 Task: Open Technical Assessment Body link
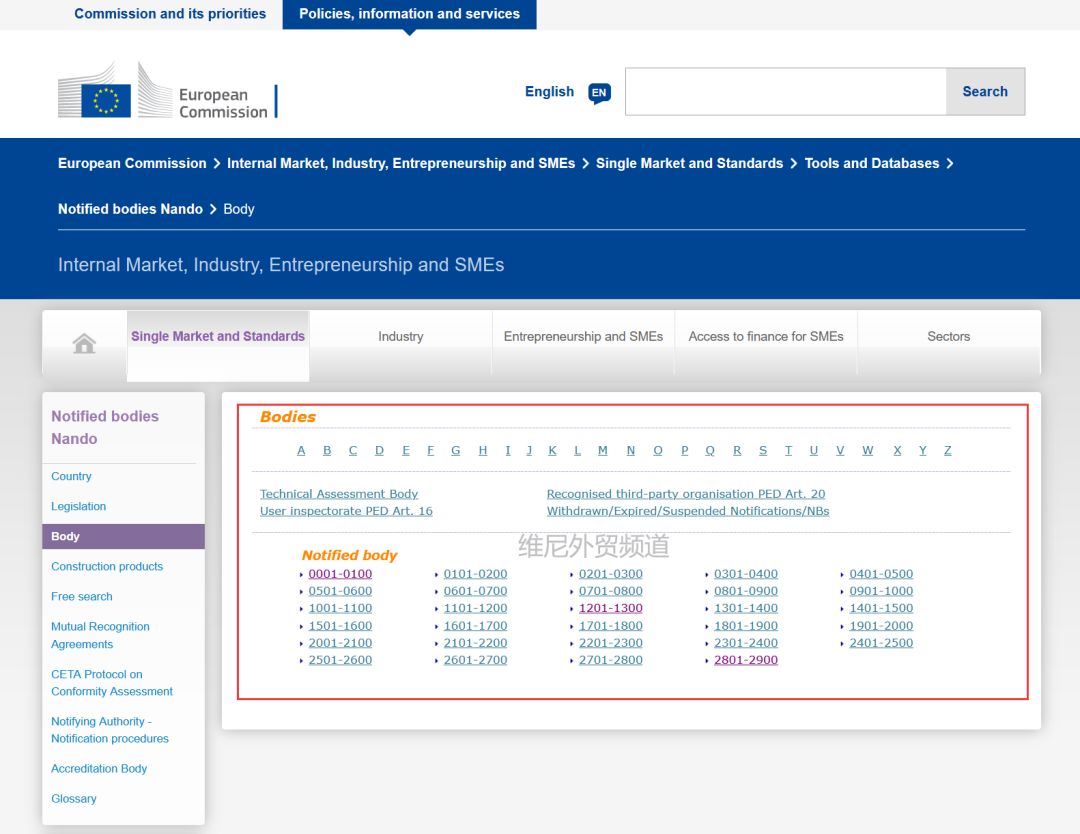pyautogui.click(x=339, y=494)
